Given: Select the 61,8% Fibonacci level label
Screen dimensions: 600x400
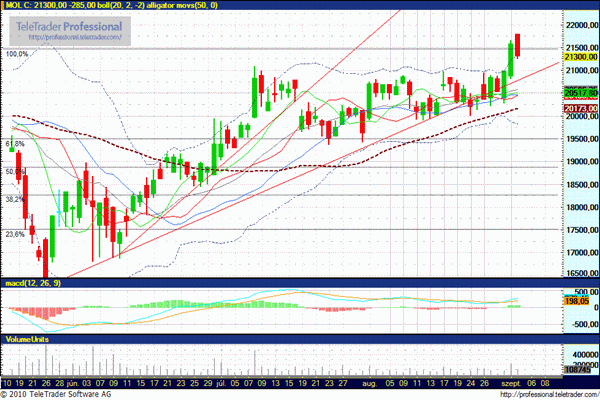Looking at the screenshot, I should (x=14, y=145).
